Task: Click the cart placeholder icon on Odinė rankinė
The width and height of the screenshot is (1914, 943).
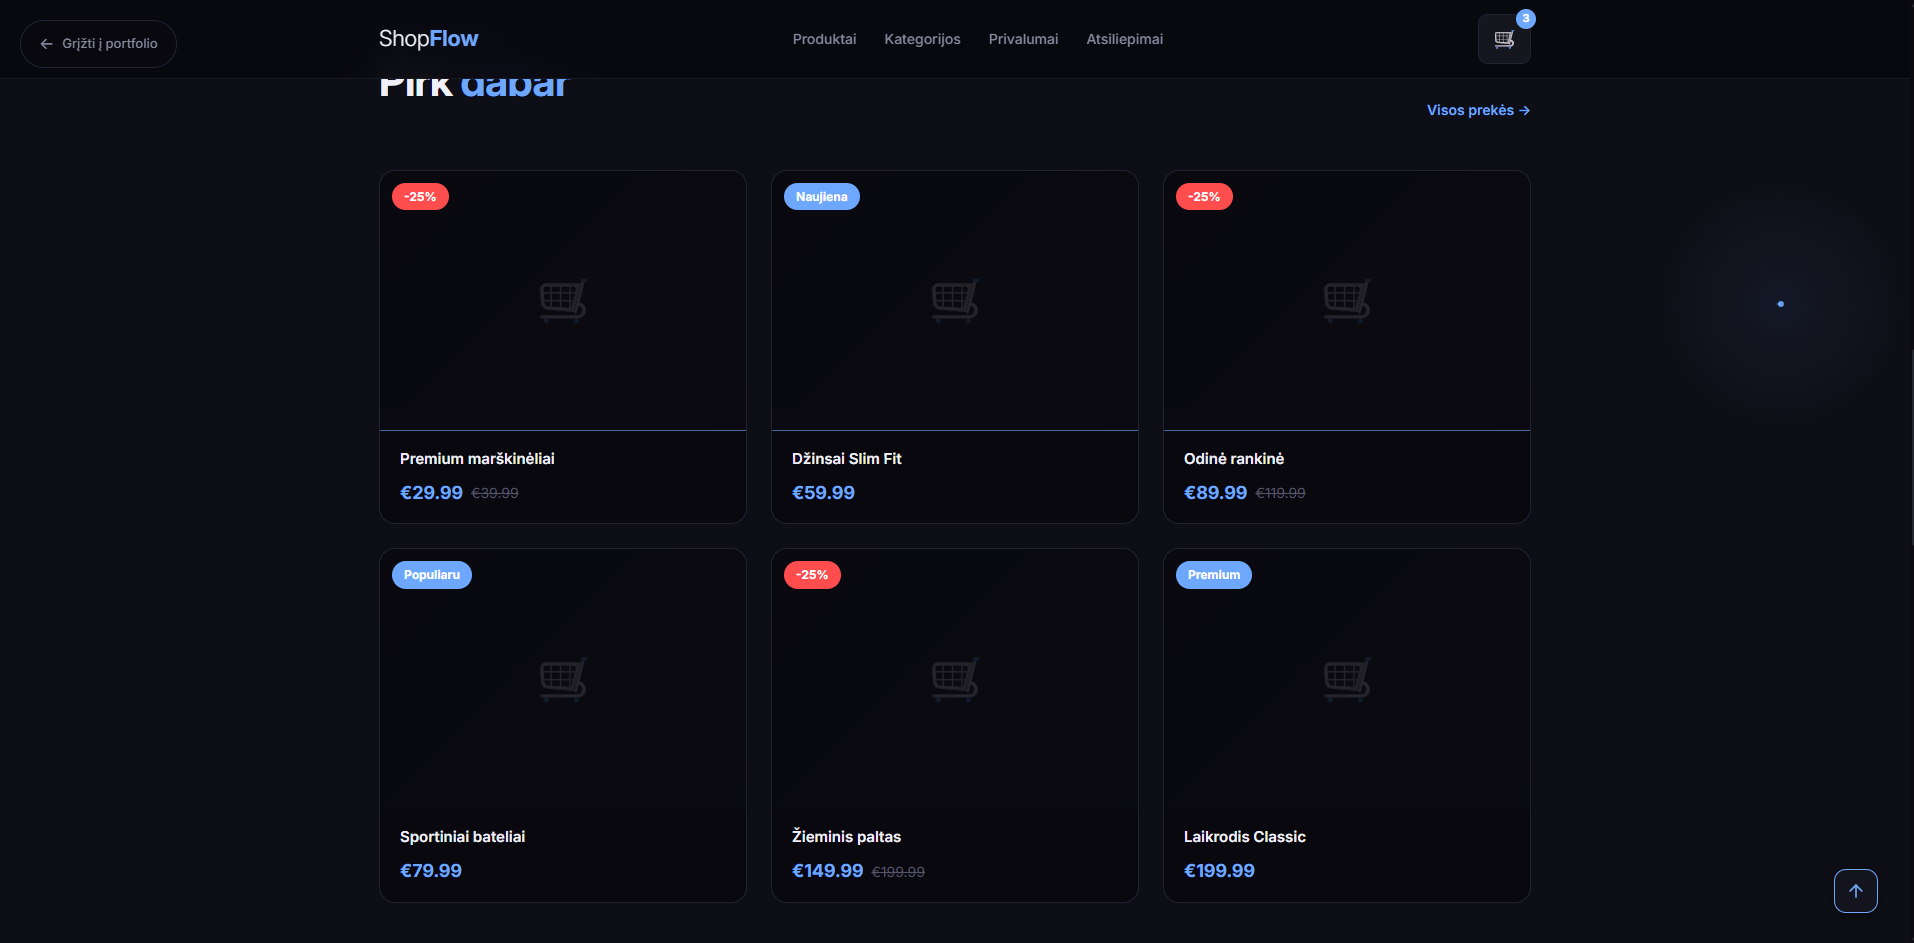Action: (1346, 300)
